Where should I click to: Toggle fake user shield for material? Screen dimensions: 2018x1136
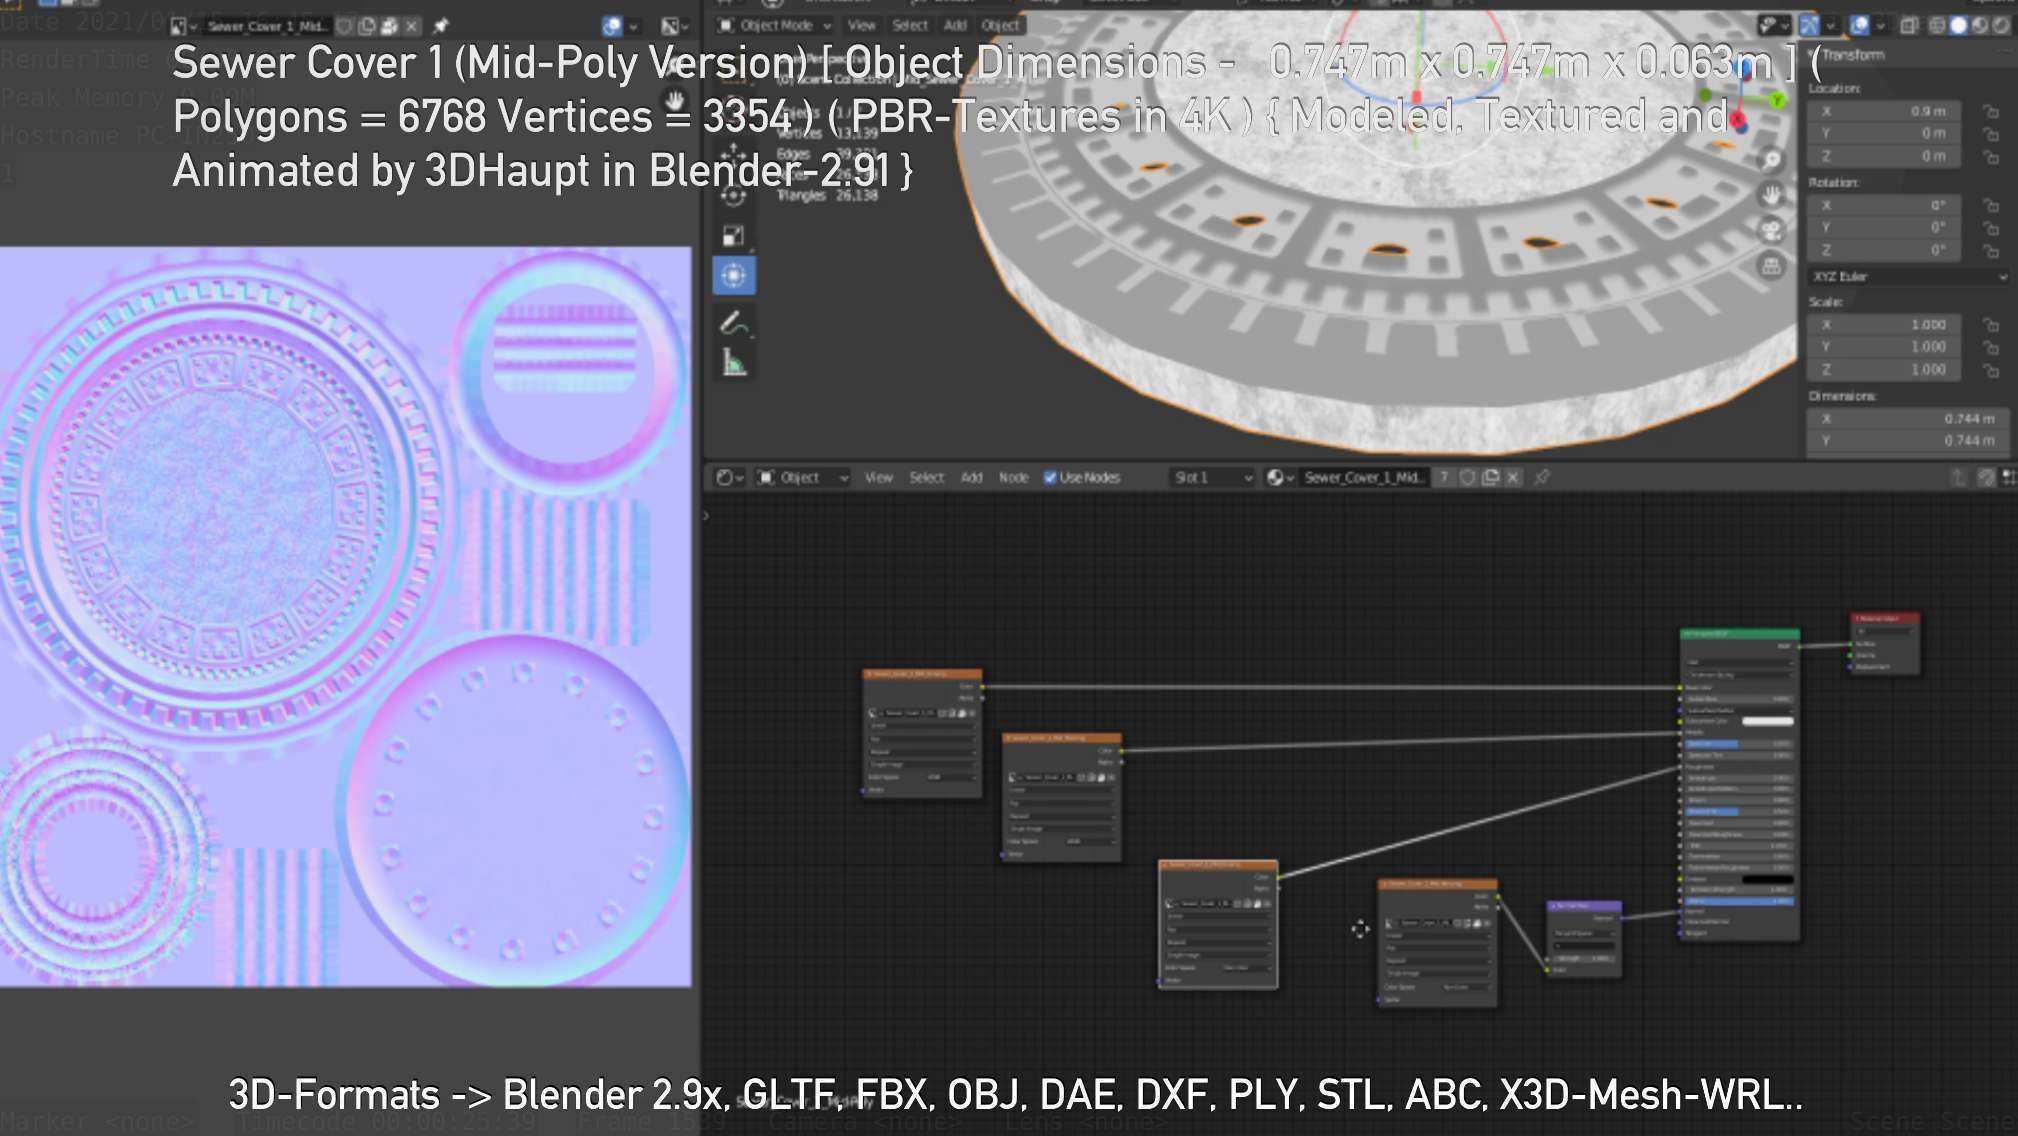click(x=1468, y=478)
